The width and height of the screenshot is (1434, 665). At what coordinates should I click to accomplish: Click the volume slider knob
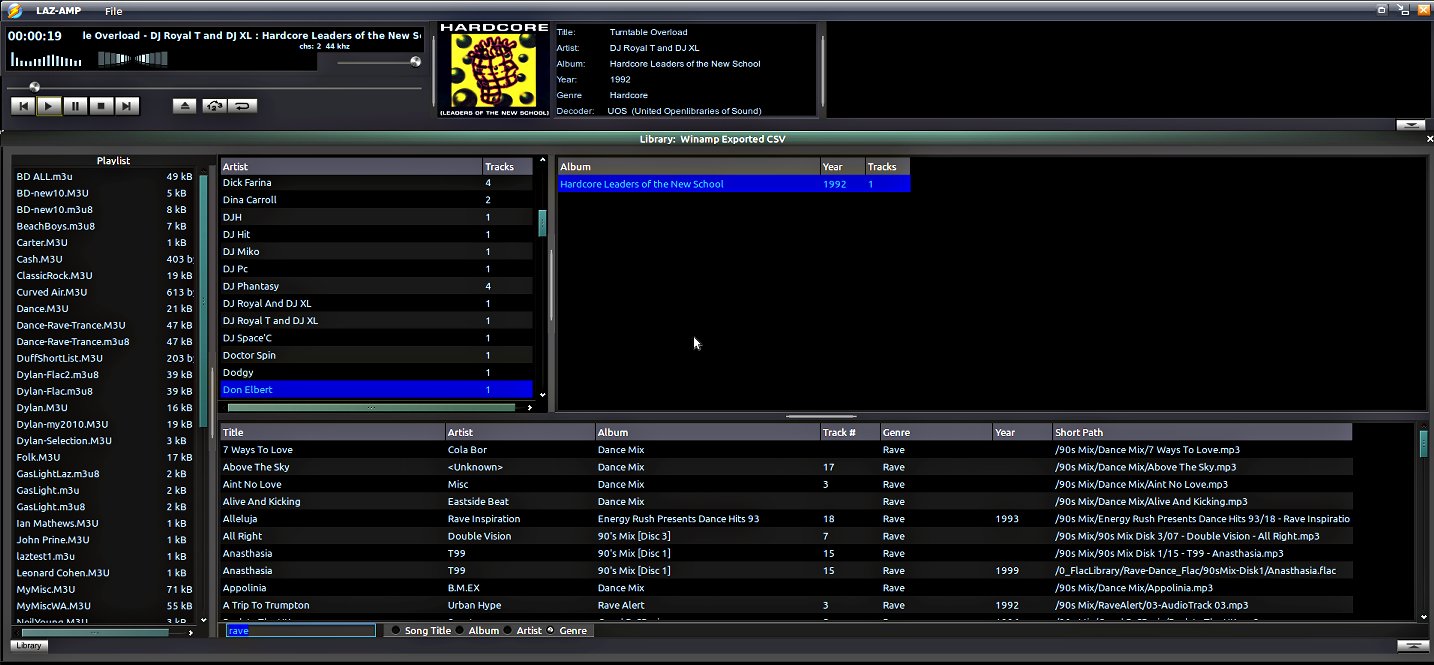point(415,62)
